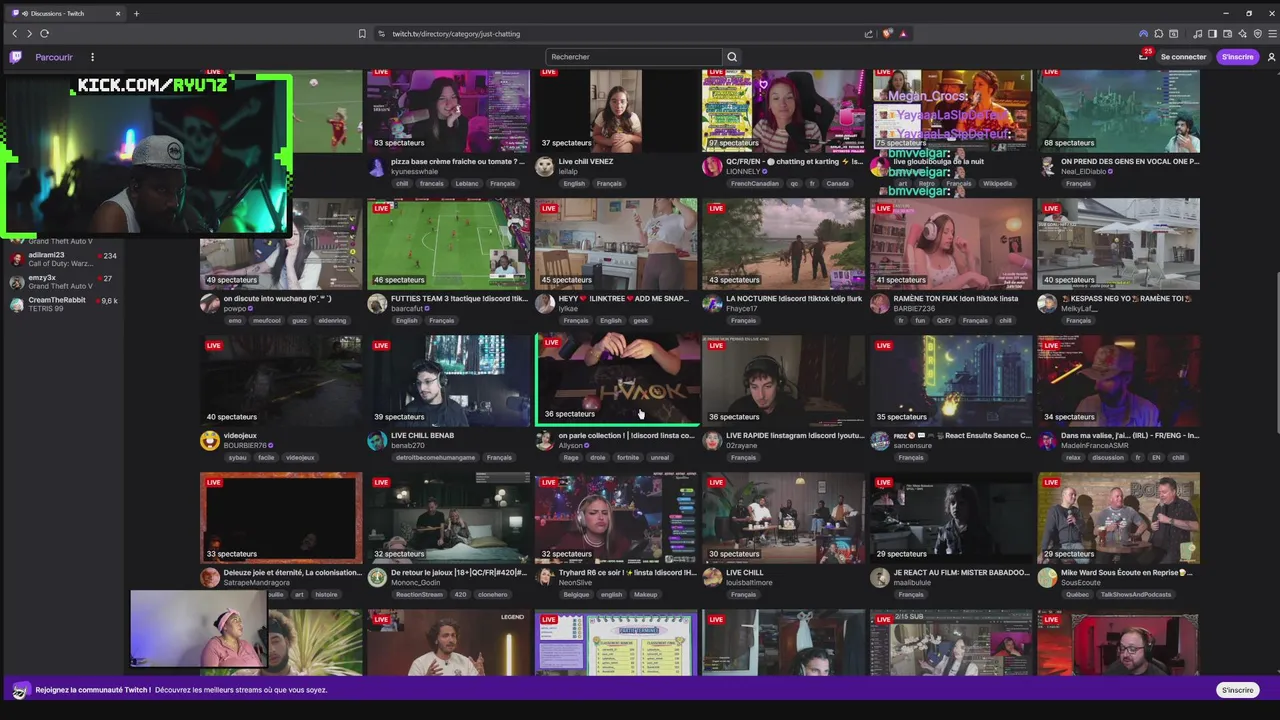1280x720 pixels.
Task: Select the FrenchCanadian tag under LIONNELY
Action: (754, 184)
